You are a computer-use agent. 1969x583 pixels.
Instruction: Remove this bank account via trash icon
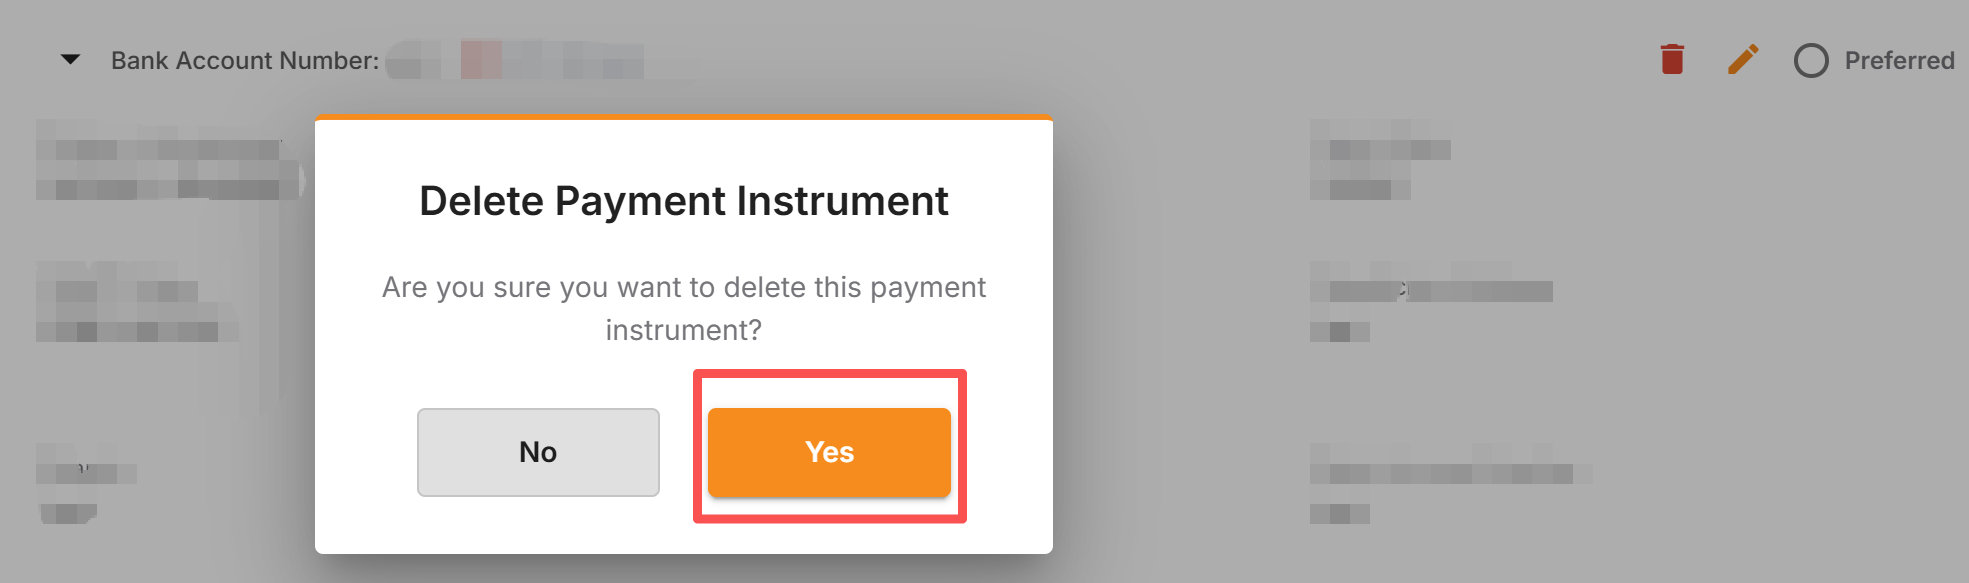pos(1672,60)
